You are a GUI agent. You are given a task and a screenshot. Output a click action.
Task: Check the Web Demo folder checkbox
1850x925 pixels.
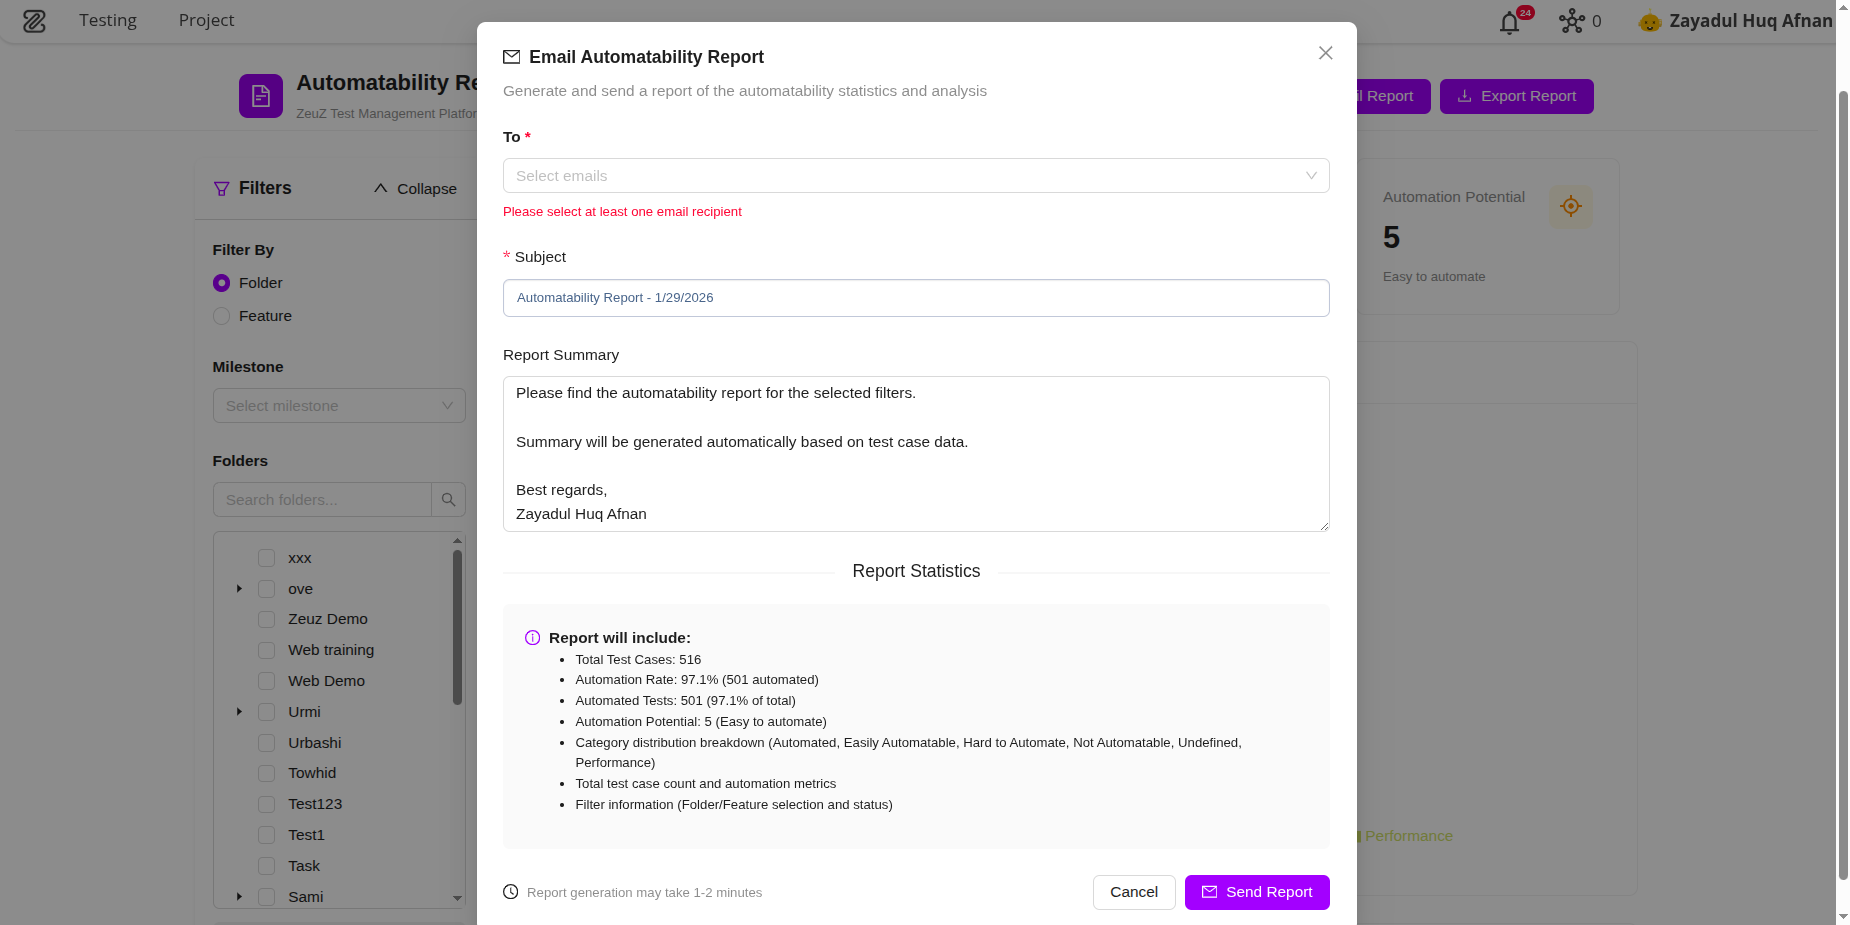pos(266,681)
